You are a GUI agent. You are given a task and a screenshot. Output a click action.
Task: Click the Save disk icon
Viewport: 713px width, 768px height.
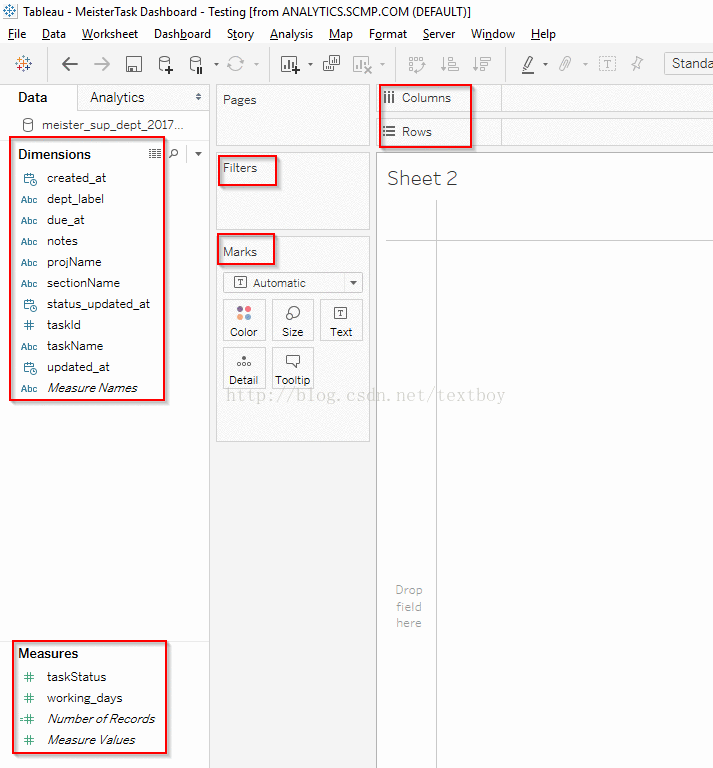(134, 64)
